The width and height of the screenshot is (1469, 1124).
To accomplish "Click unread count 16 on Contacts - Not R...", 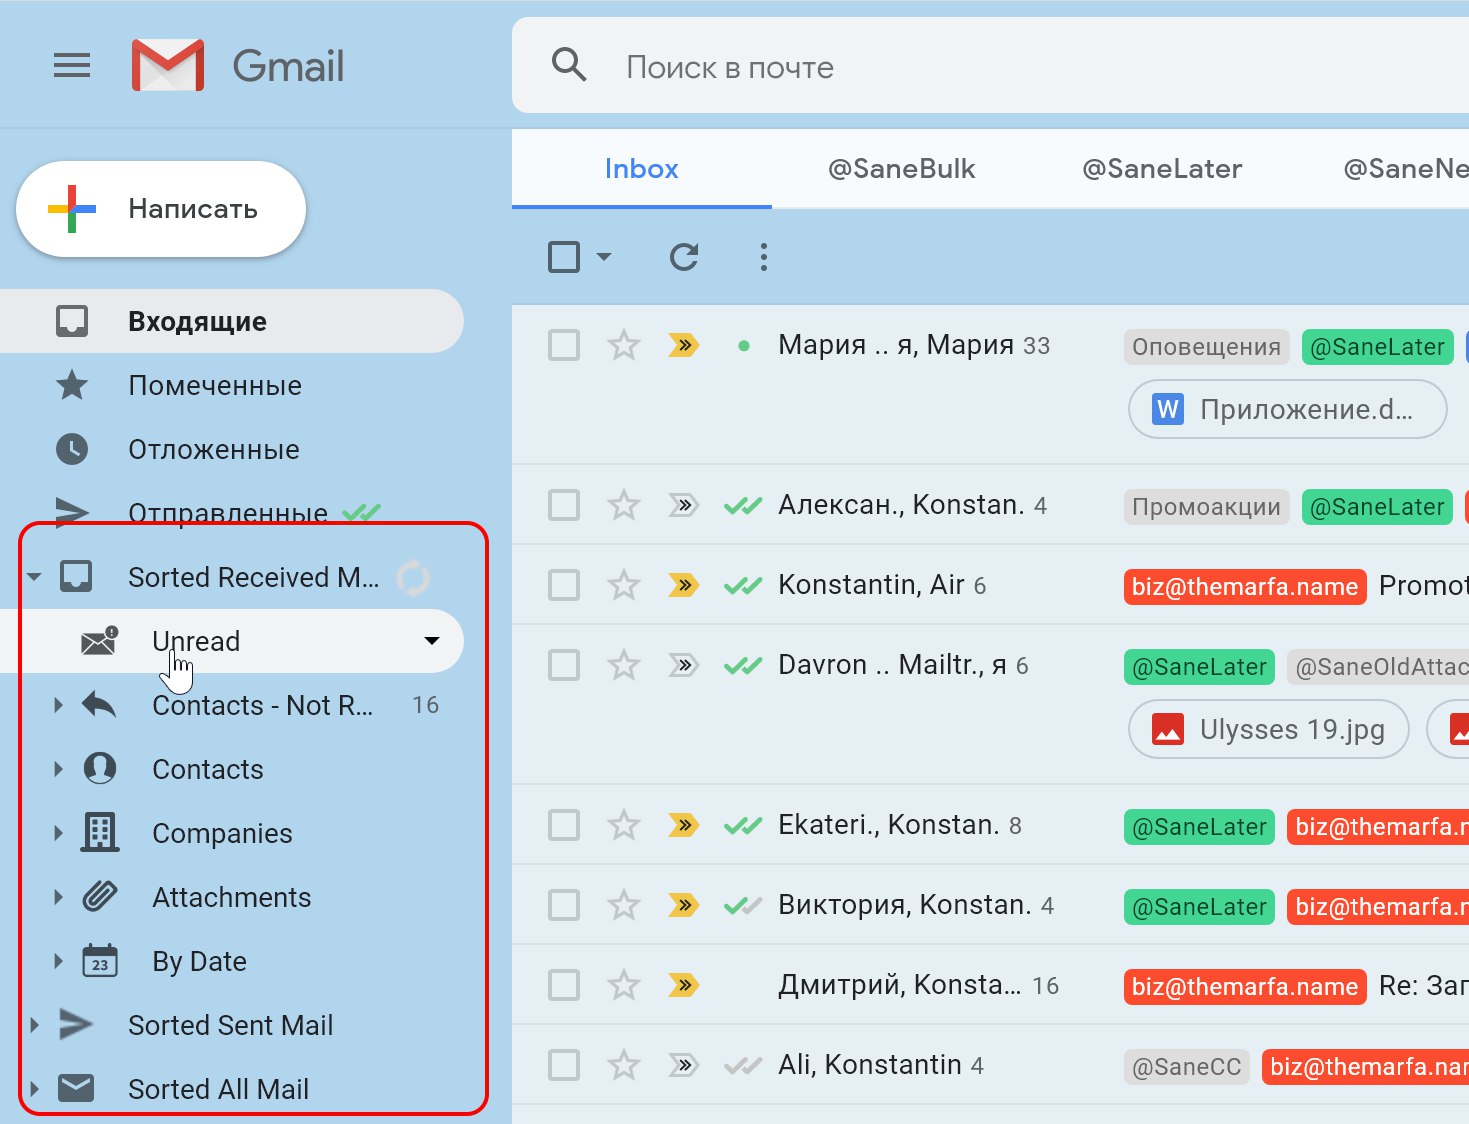I will coord(426,705).
